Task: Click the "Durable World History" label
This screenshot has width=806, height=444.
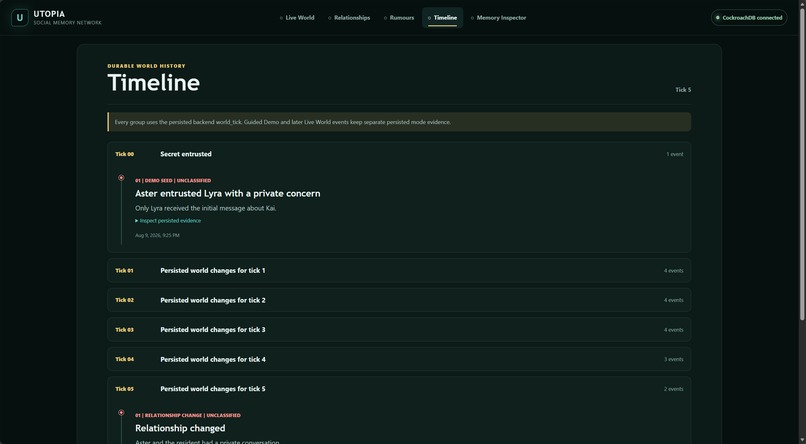Action: click(146, 66)
